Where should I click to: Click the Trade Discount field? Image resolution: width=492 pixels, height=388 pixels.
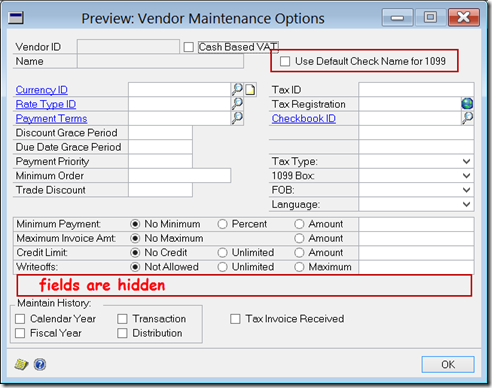(x=160, y=190)
